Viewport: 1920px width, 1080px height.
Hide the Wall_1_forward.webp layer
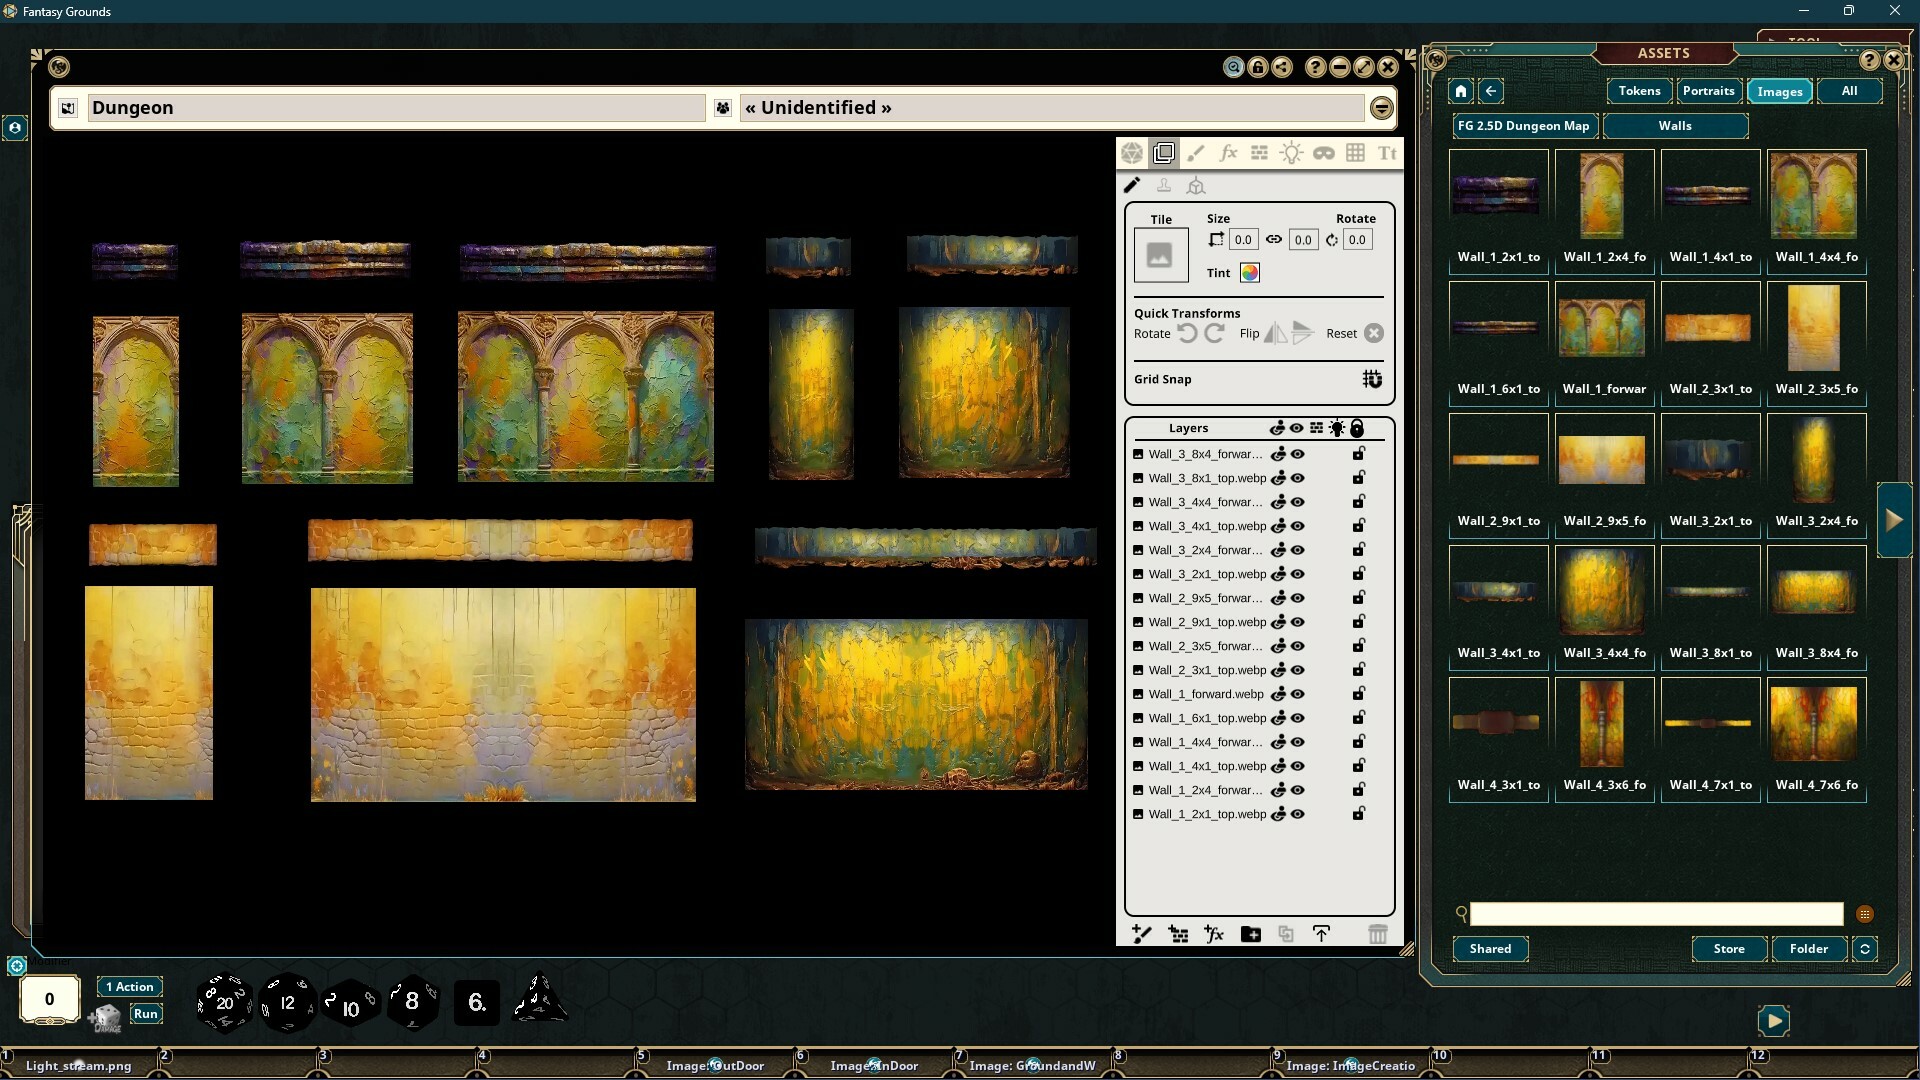(x=1297, y=694)
